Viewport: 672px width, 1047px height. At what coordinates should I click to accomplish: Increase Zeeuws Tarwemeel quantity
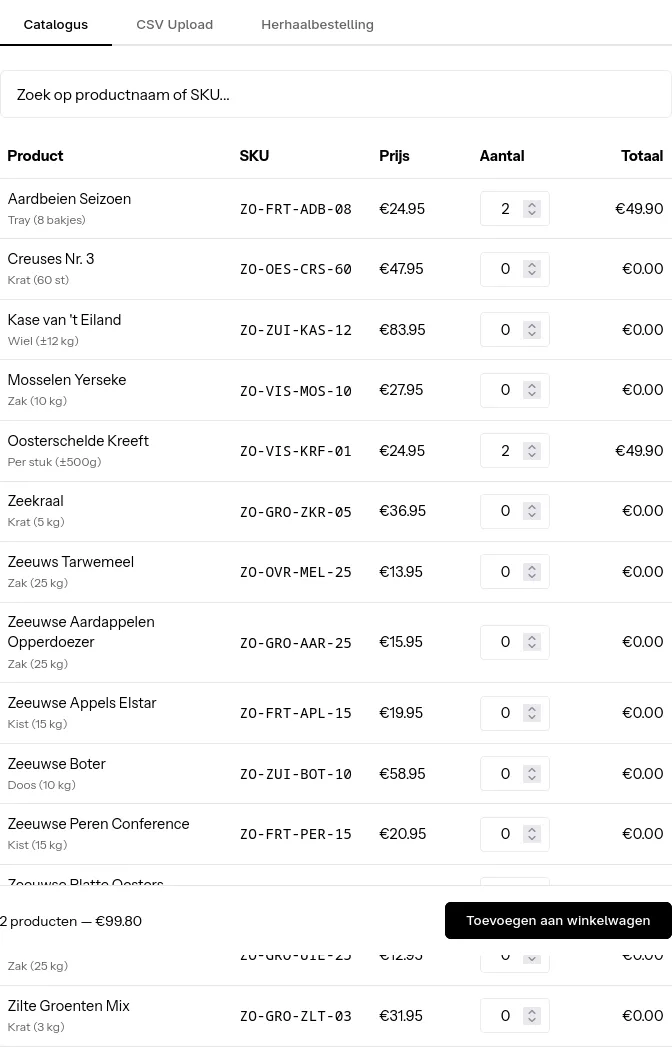(531, 567)
